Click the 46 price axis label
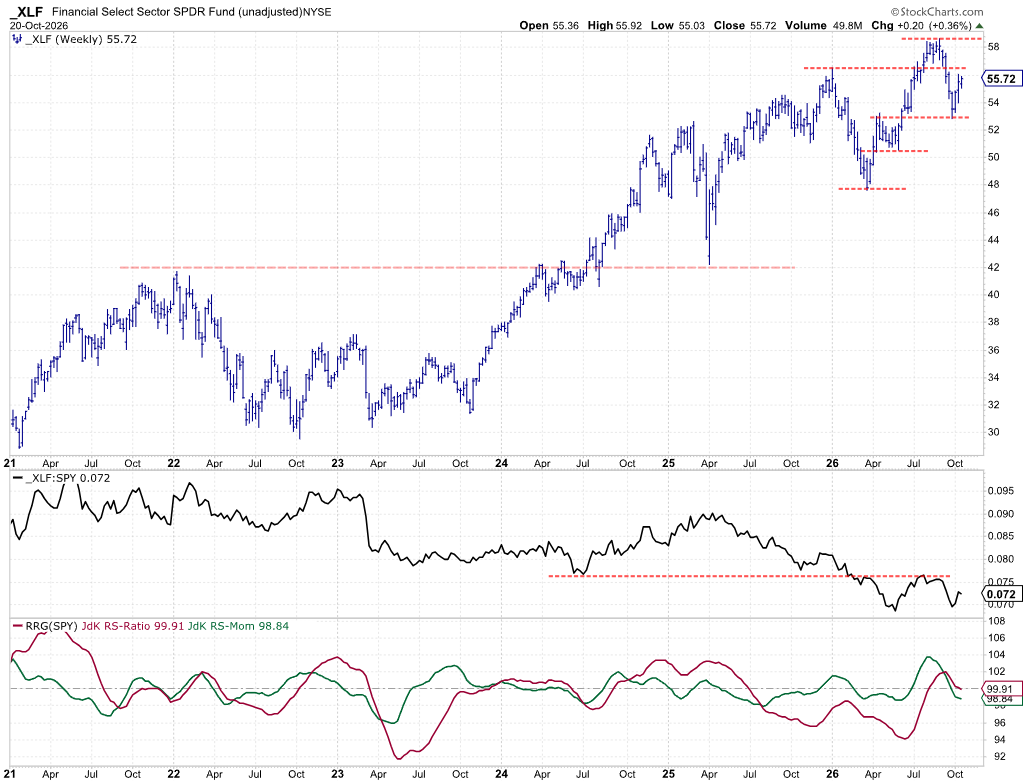The width and height of the screenshot is (1033, 783). tap(993, 212)
